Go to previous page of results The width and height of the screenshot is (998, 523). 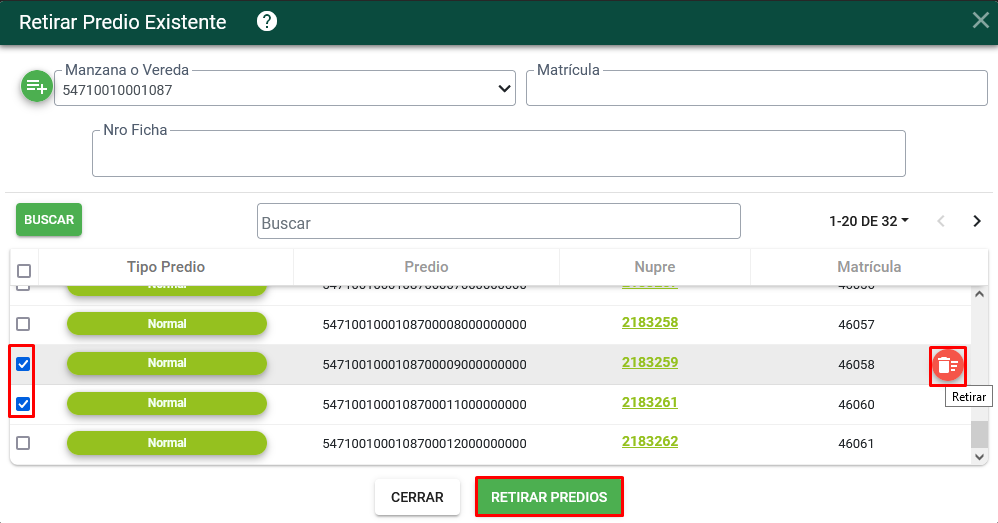[941, 221]
